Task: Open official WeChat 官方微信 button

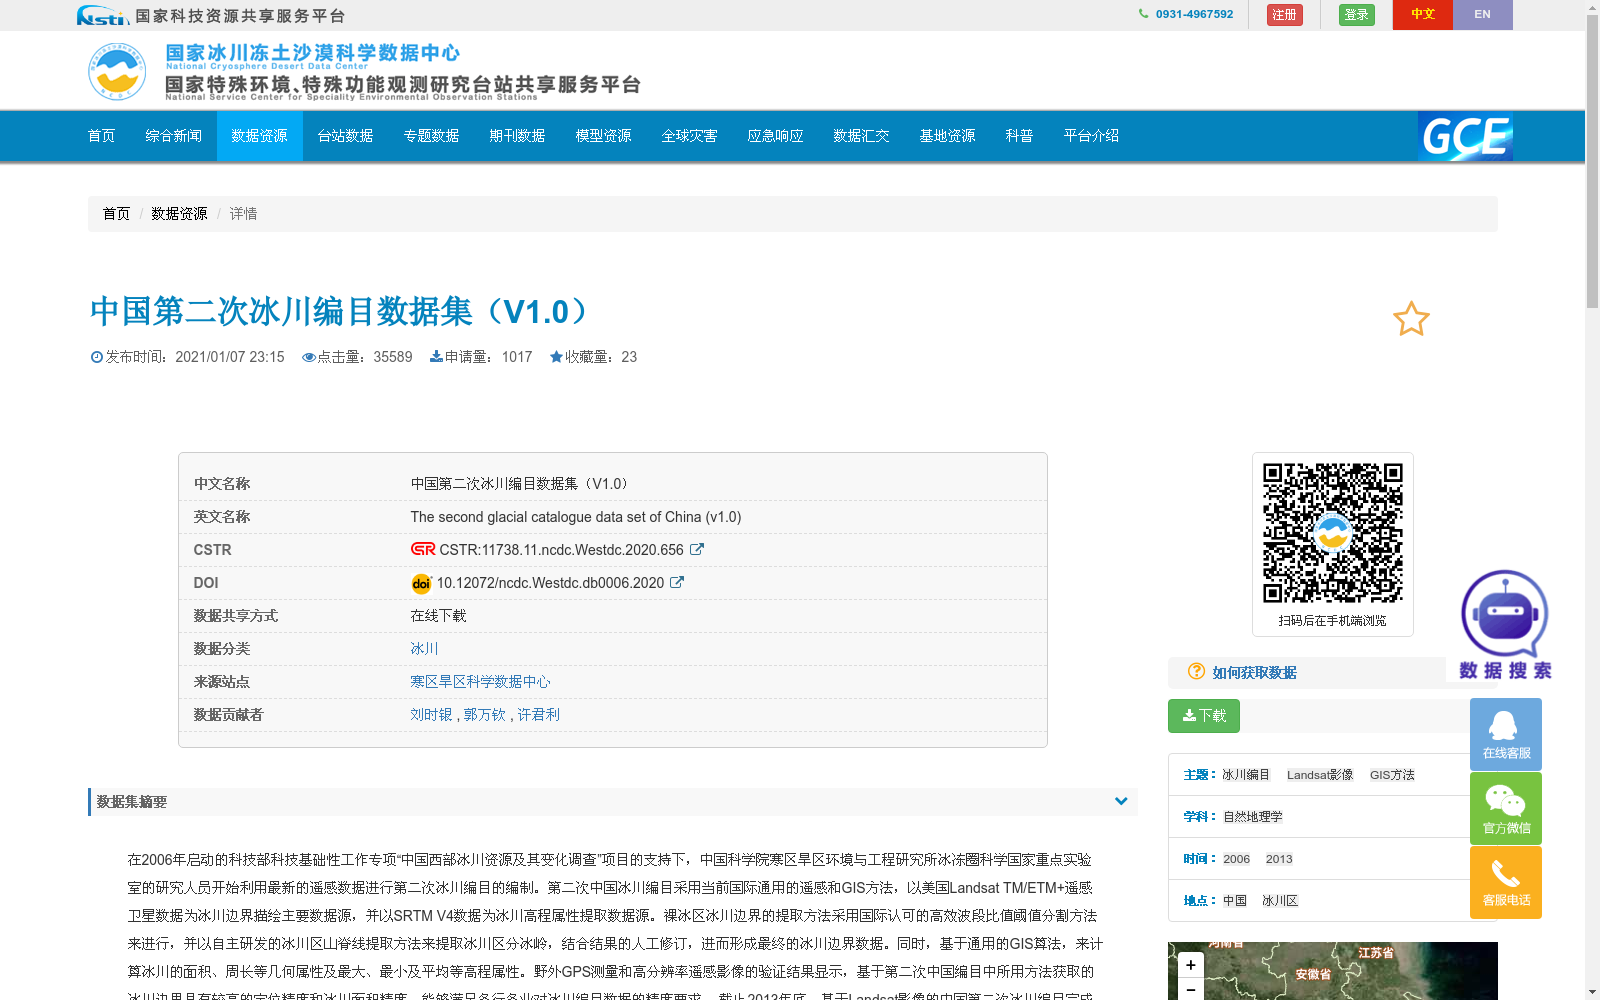Action: [x=1506, y=808]
